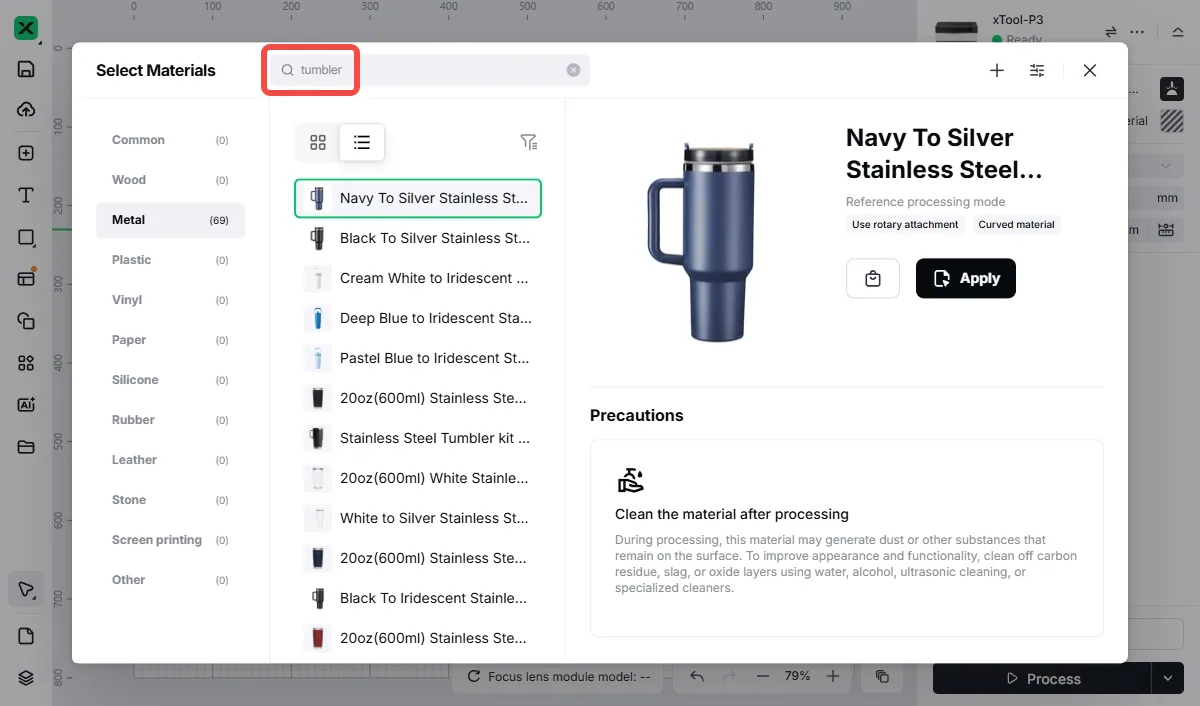
Task: Click the tumbler search field
Action: coord(431,70)
